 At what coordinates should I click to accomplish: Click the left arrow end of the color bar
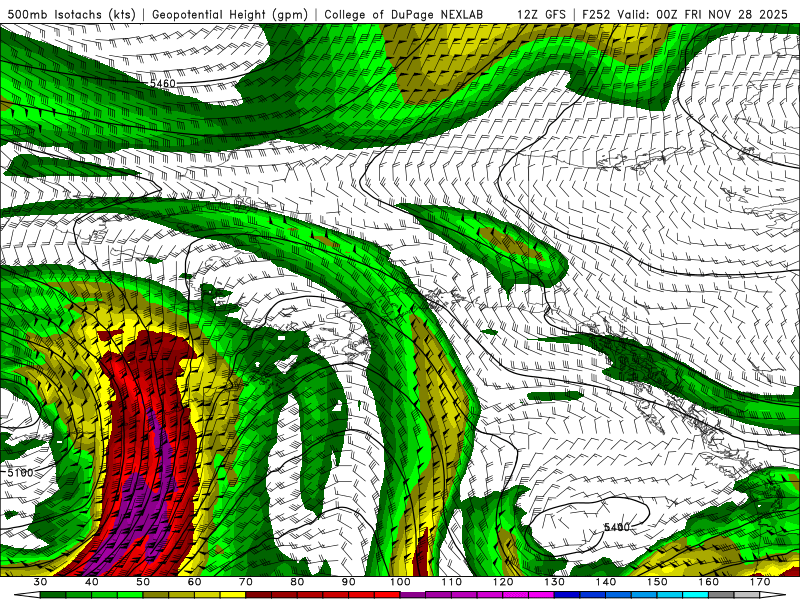pyautogui.click(x=27, y=595)
